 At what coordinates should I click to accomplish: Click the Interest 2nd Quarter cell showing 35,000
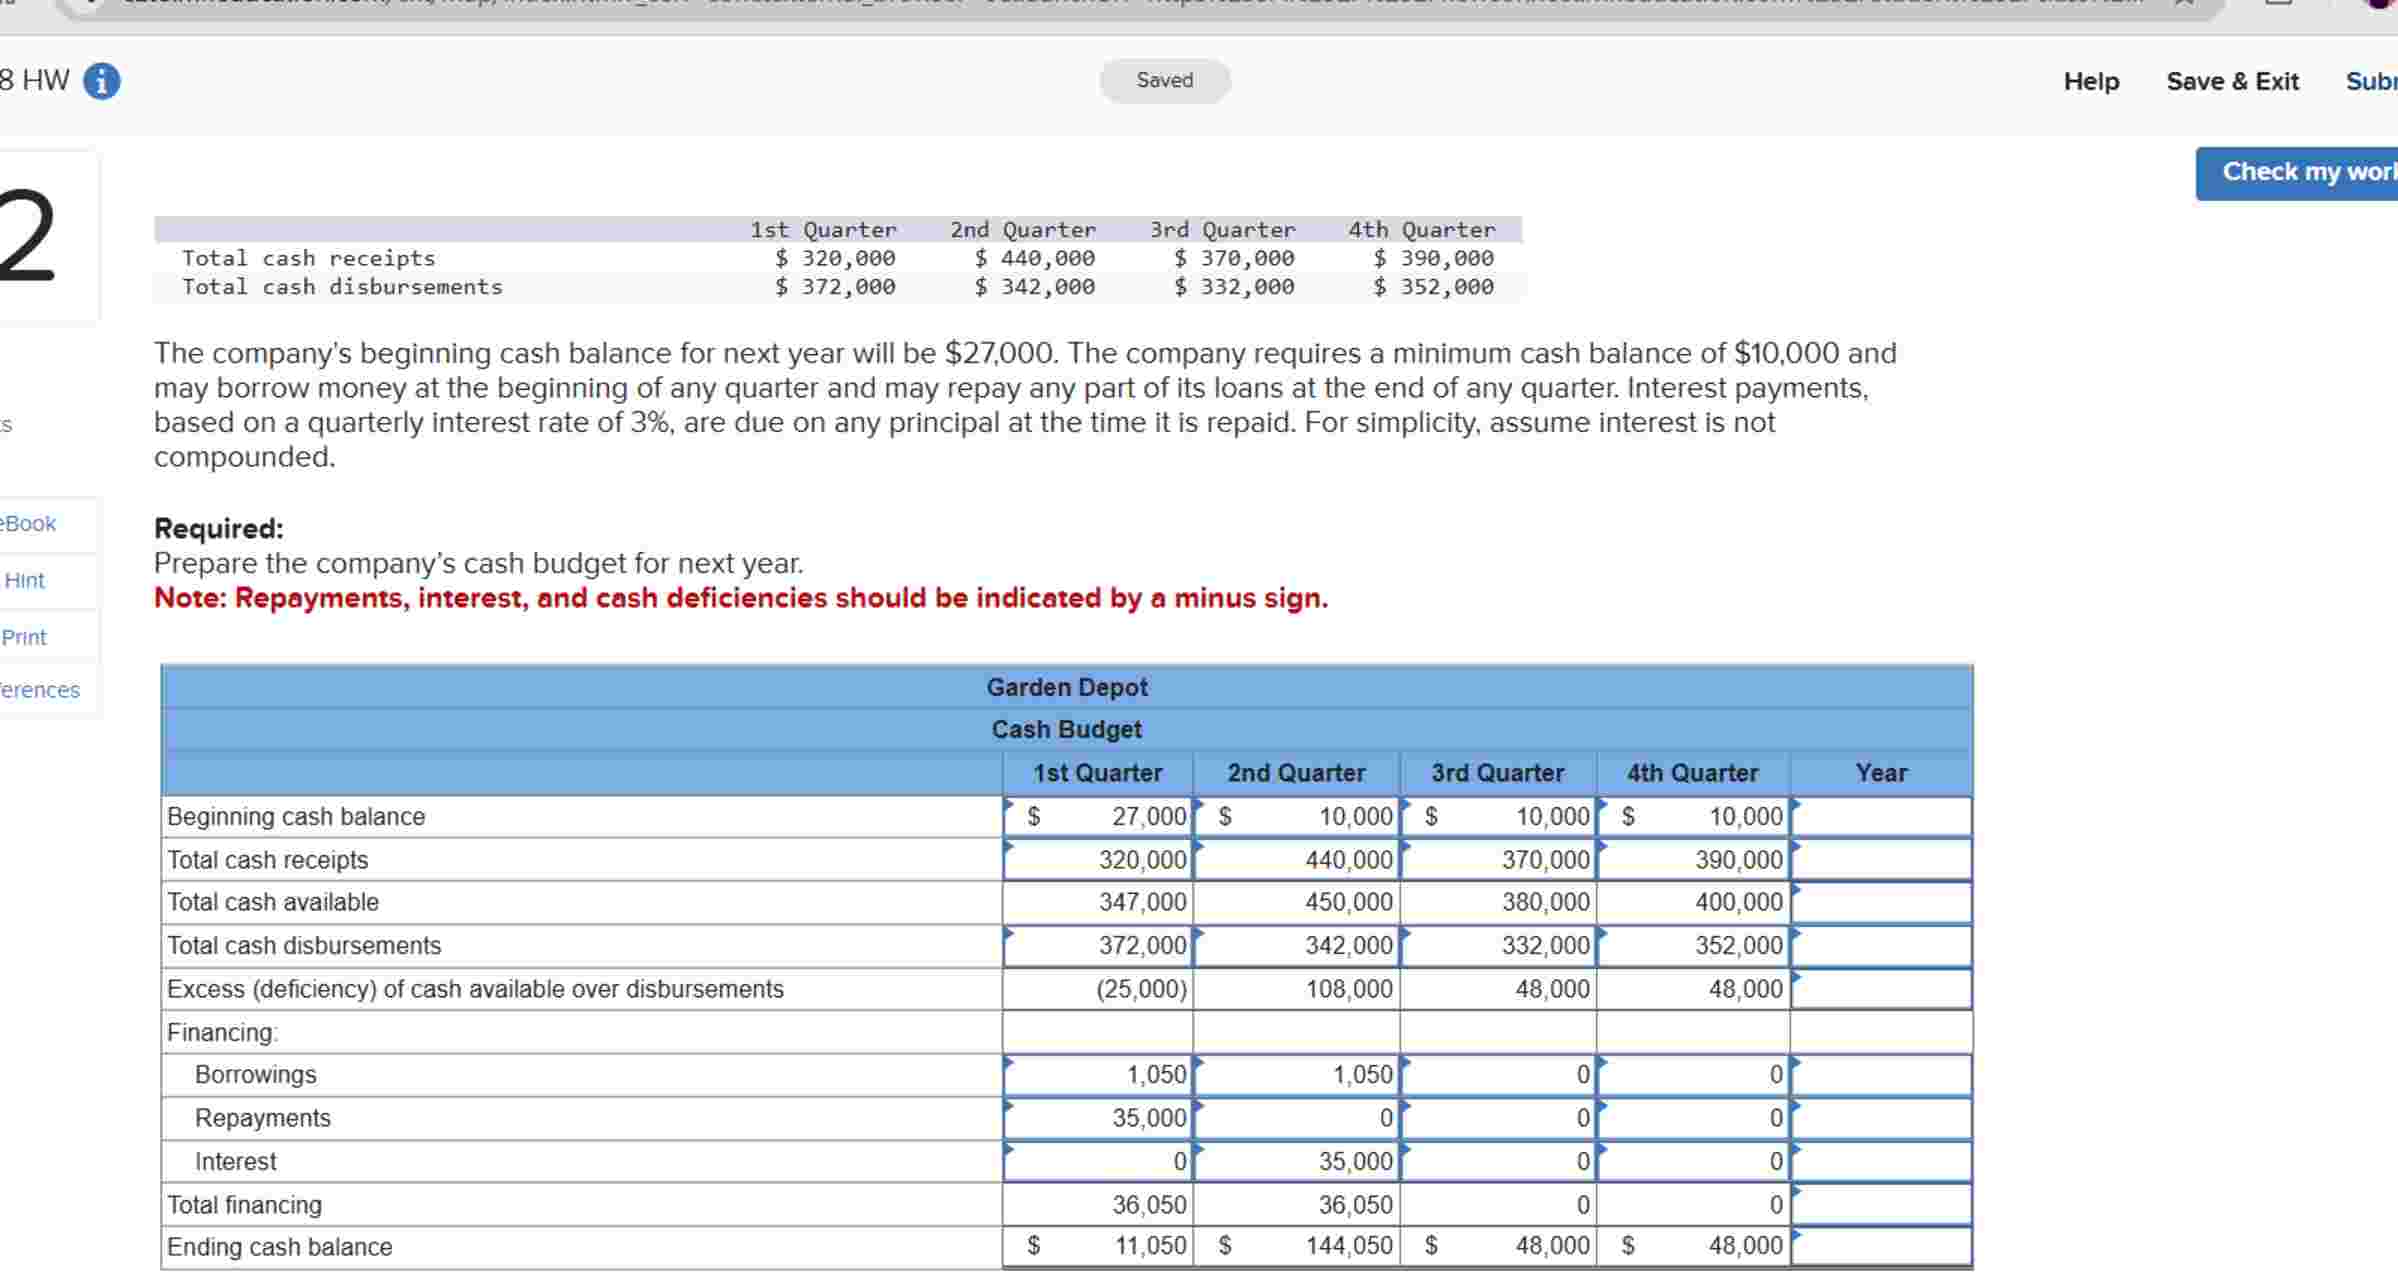[x=1295, y=1160]
